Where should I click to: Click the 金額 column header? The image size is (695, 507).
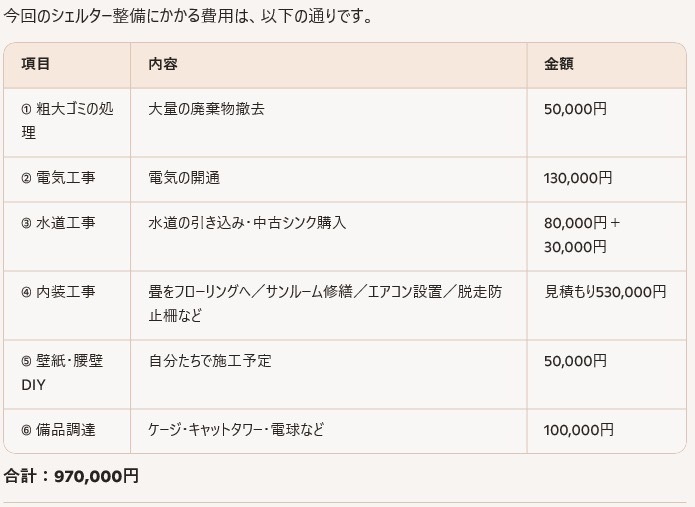click(559, 64)
